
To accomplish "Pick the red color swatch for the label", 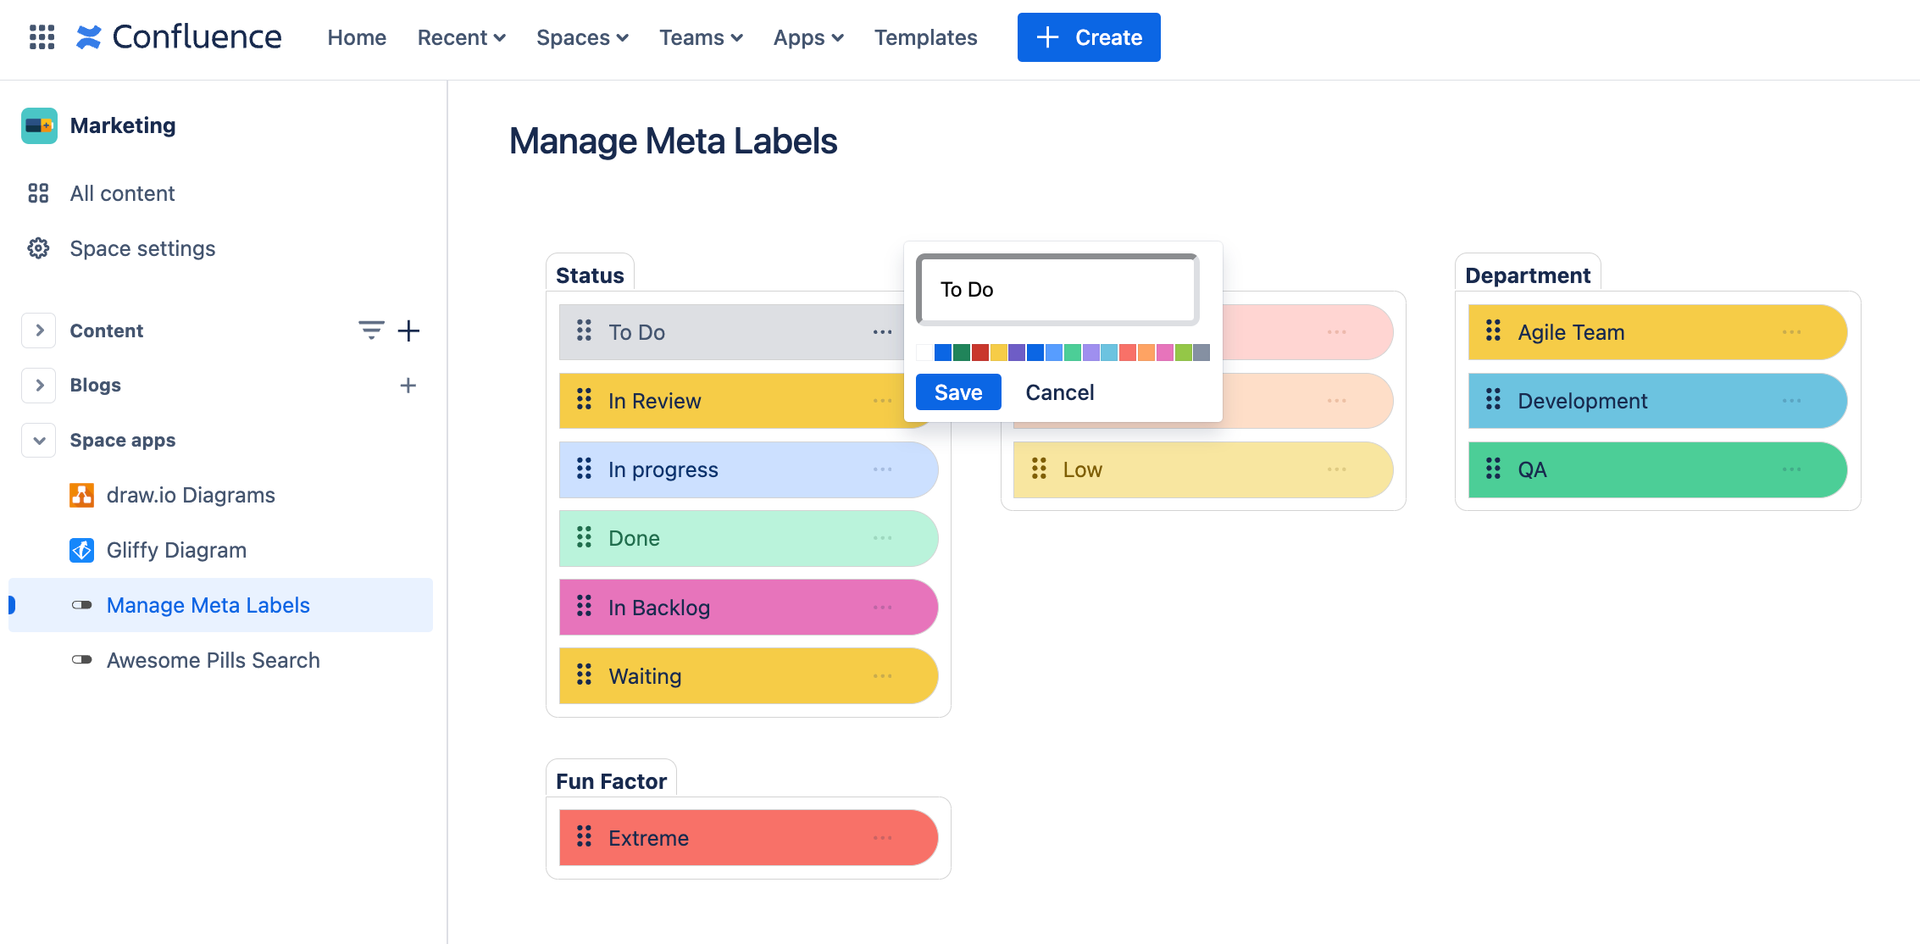I will [979, 352].
